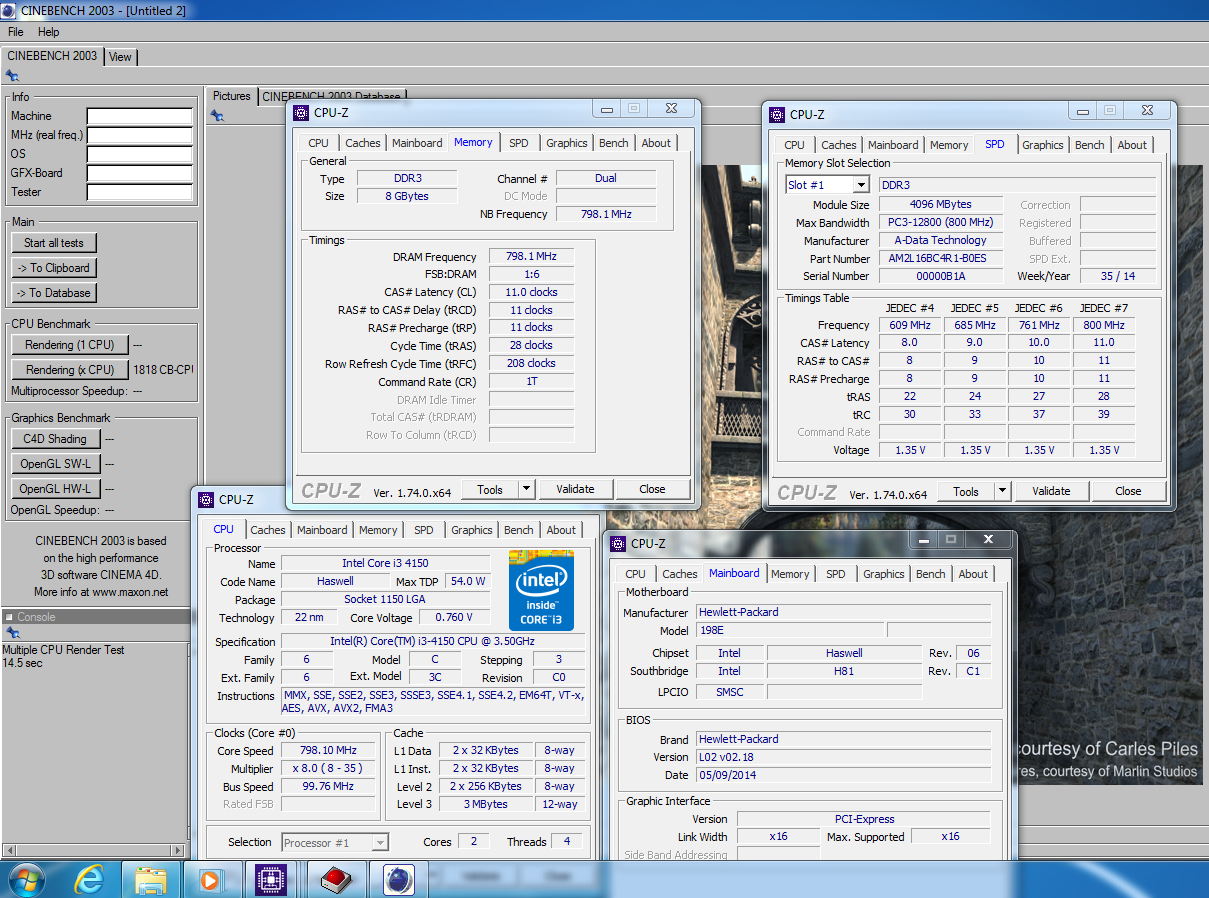Click the Manufacturer value A-Data Technology
The width and height of the screenshot is (1209, 898).
click(x=940, y=240)
